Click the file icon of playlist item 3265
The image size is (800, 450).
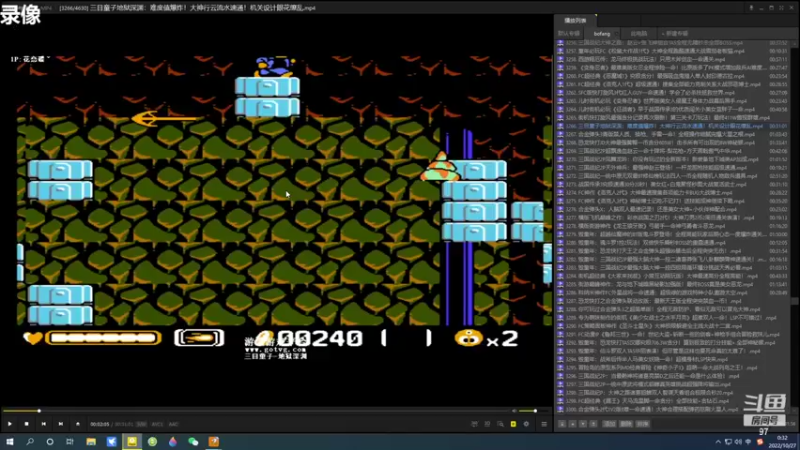tap(560, 117)
